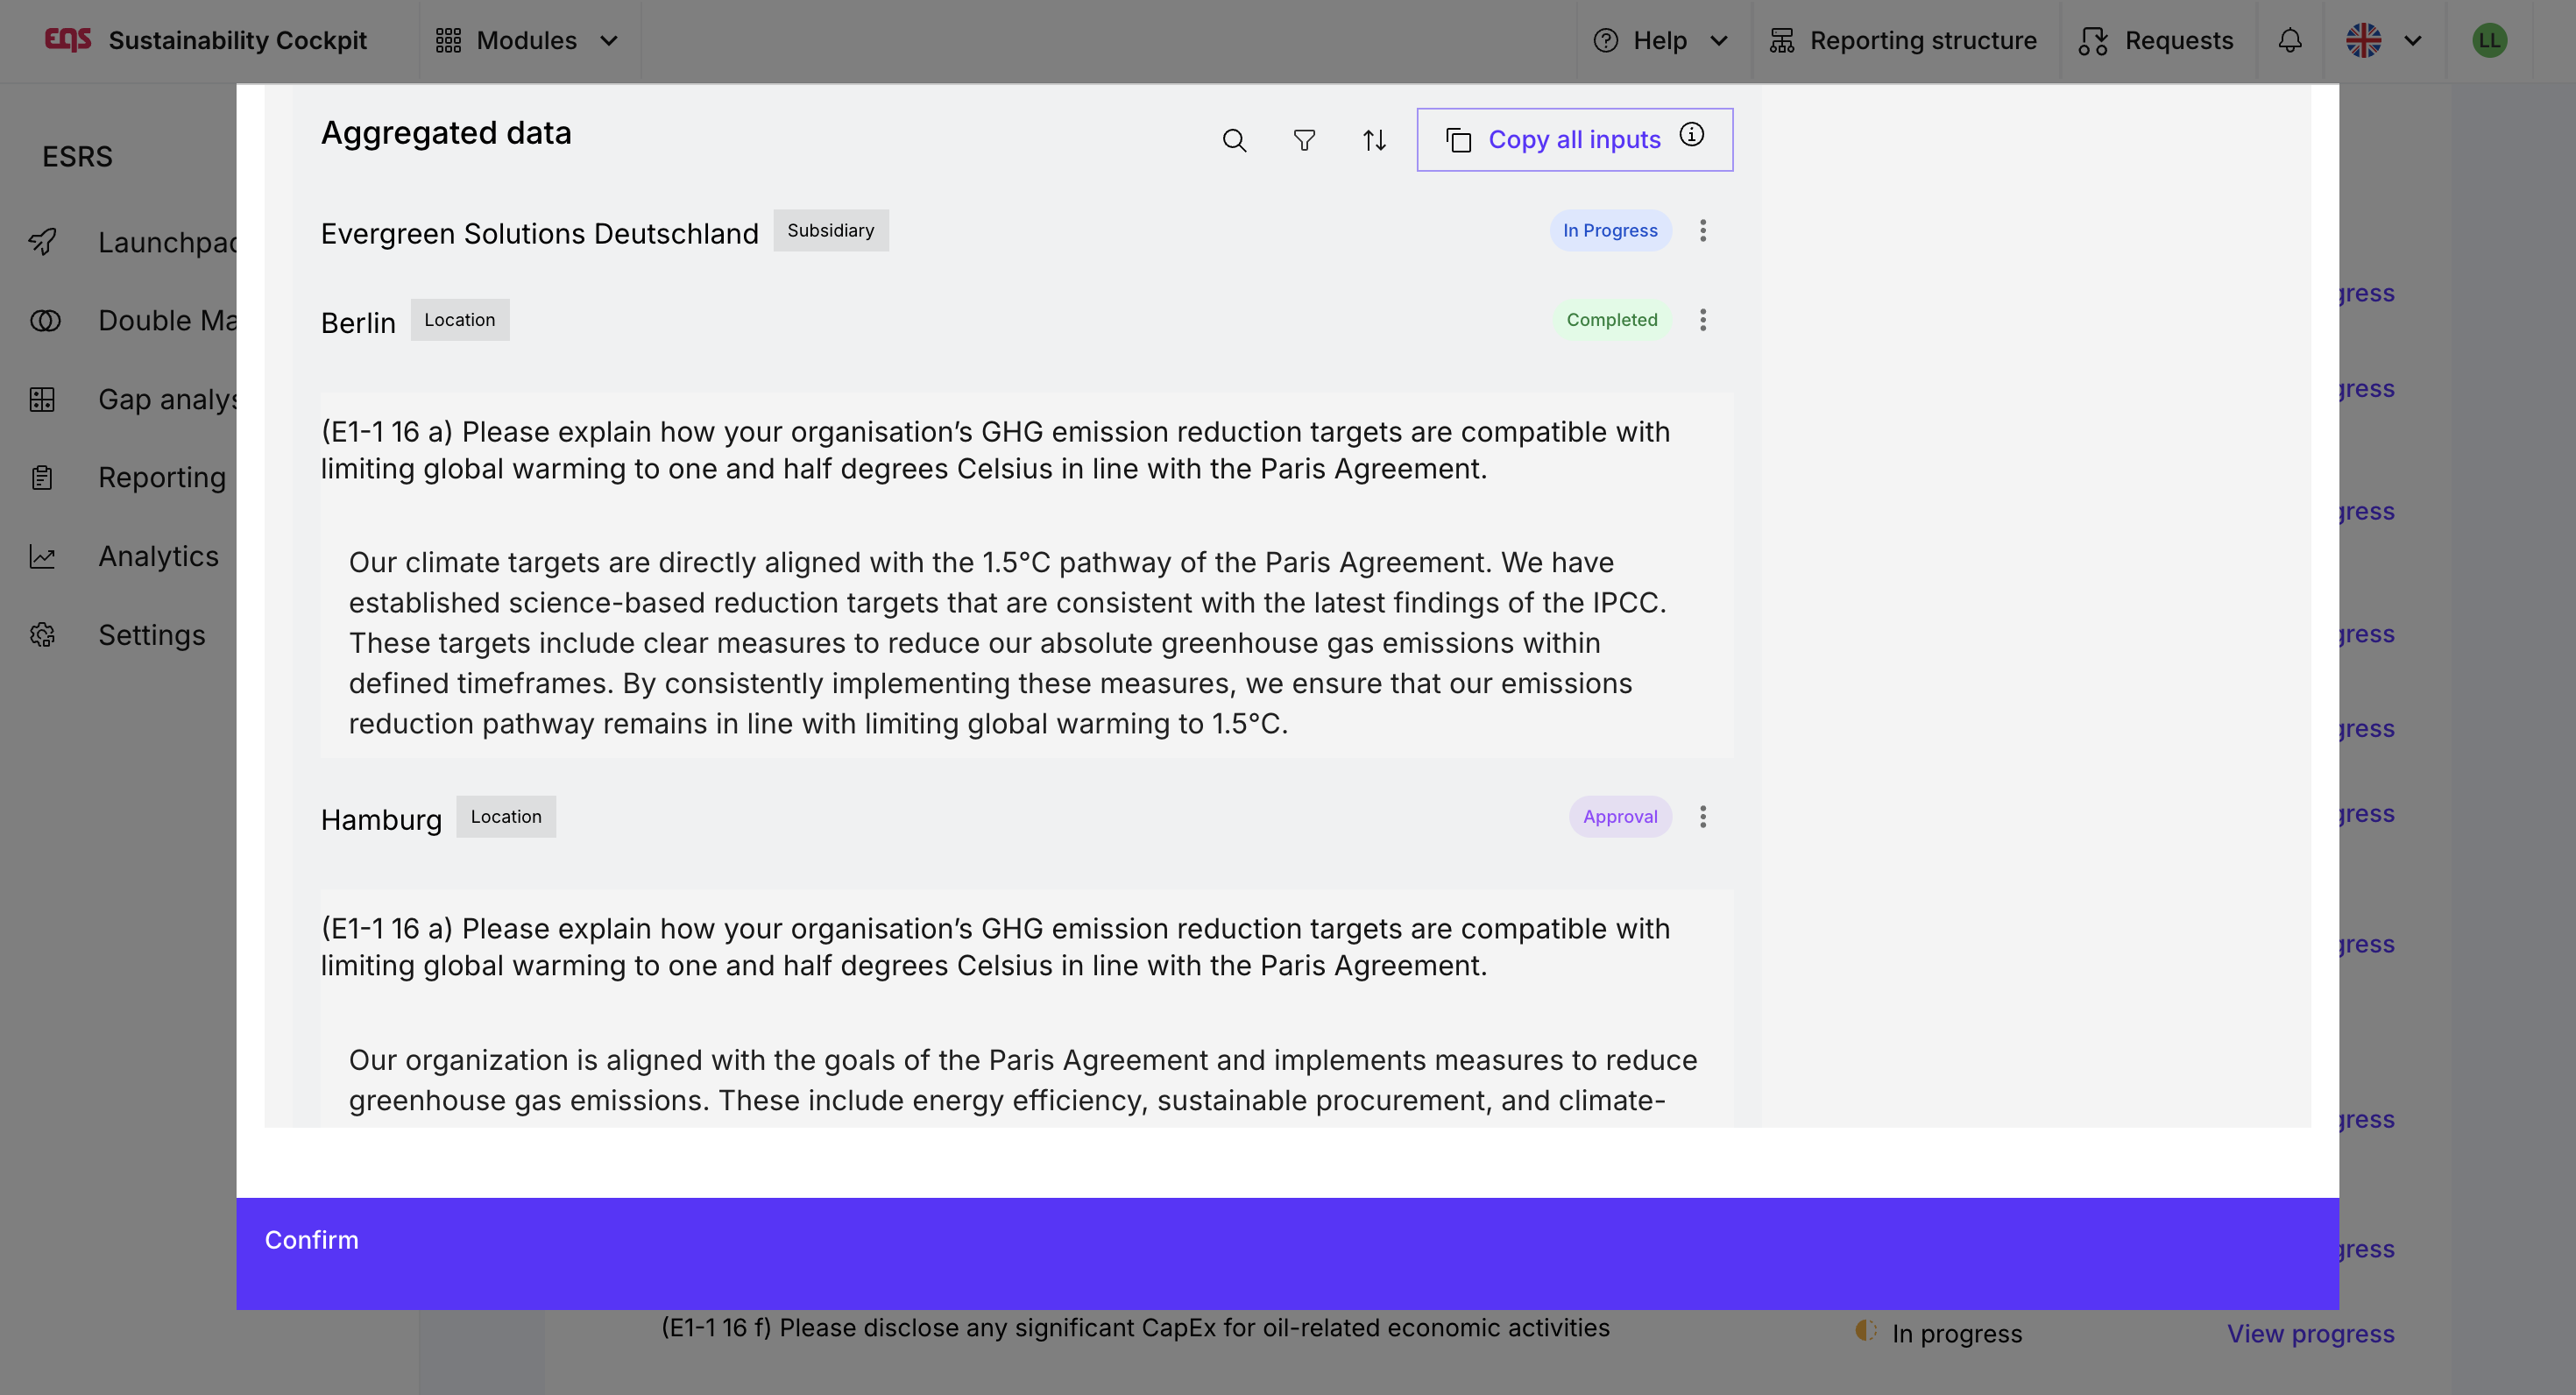Open the filter funnel icon
The image size is (2576, 1395).
[1304, 140]
